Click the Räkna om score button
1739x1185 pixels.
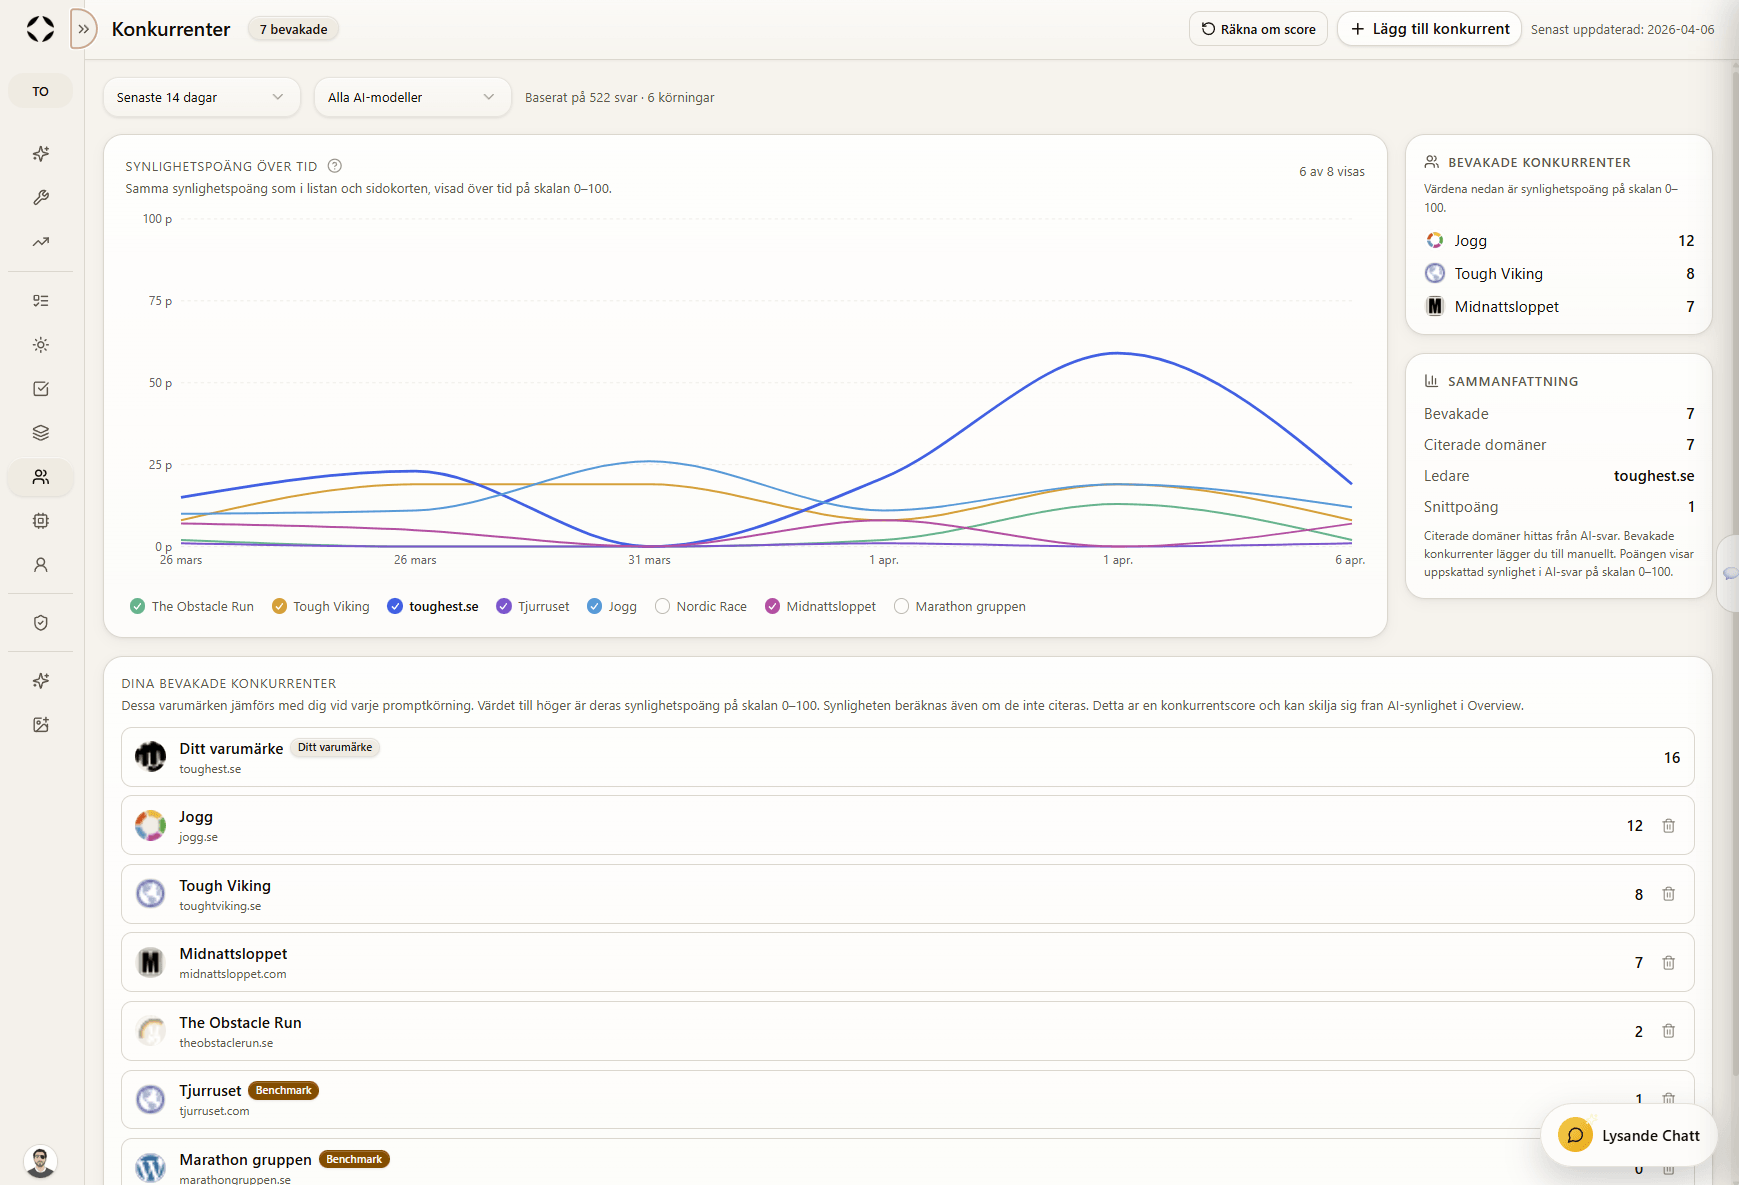pyautogui.click(x=1257, y=28)
